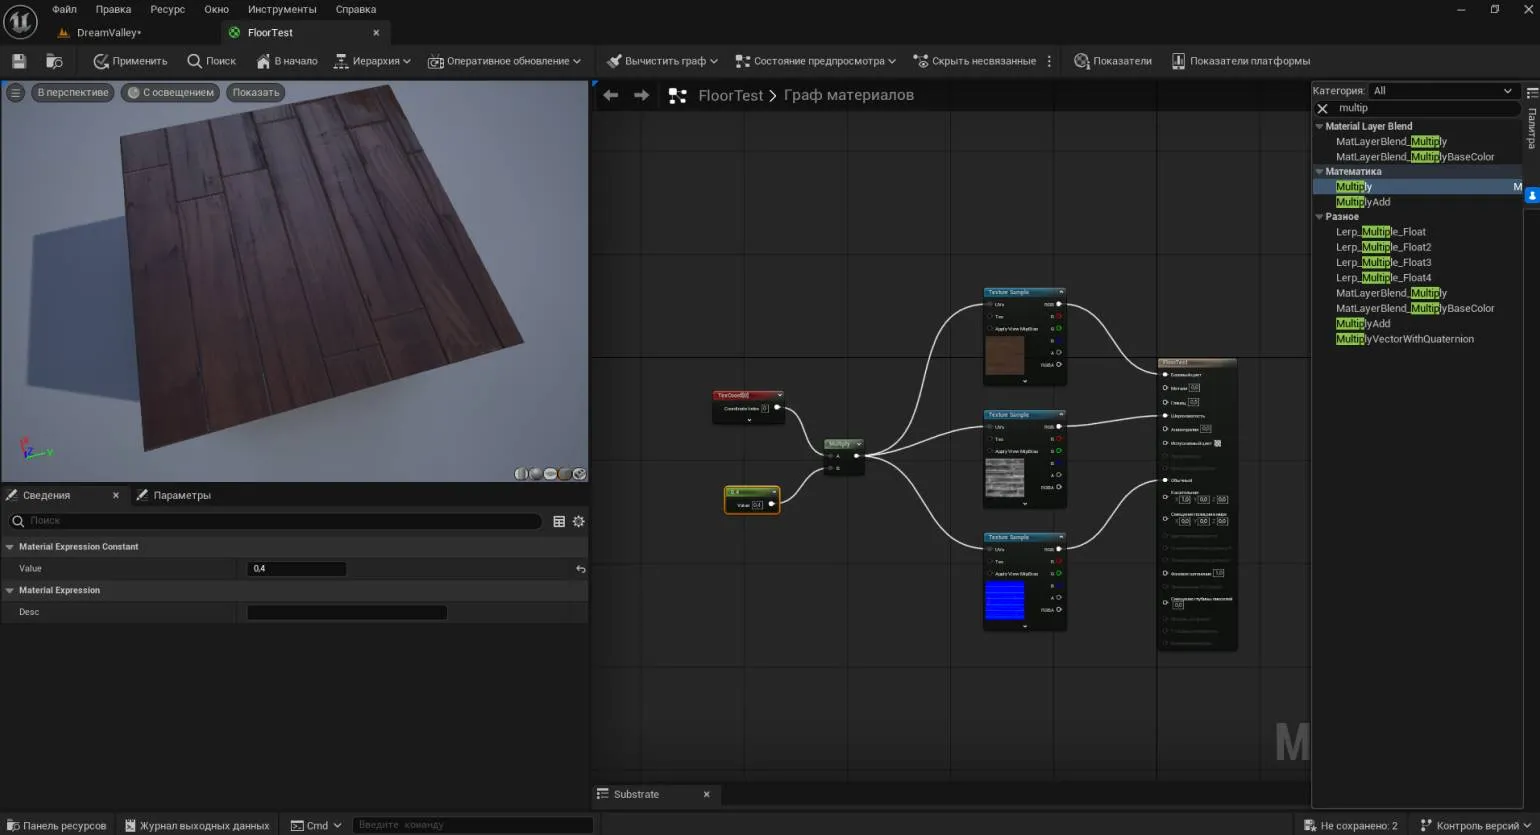Click the Browse to asset folder icon

[55, 61]
